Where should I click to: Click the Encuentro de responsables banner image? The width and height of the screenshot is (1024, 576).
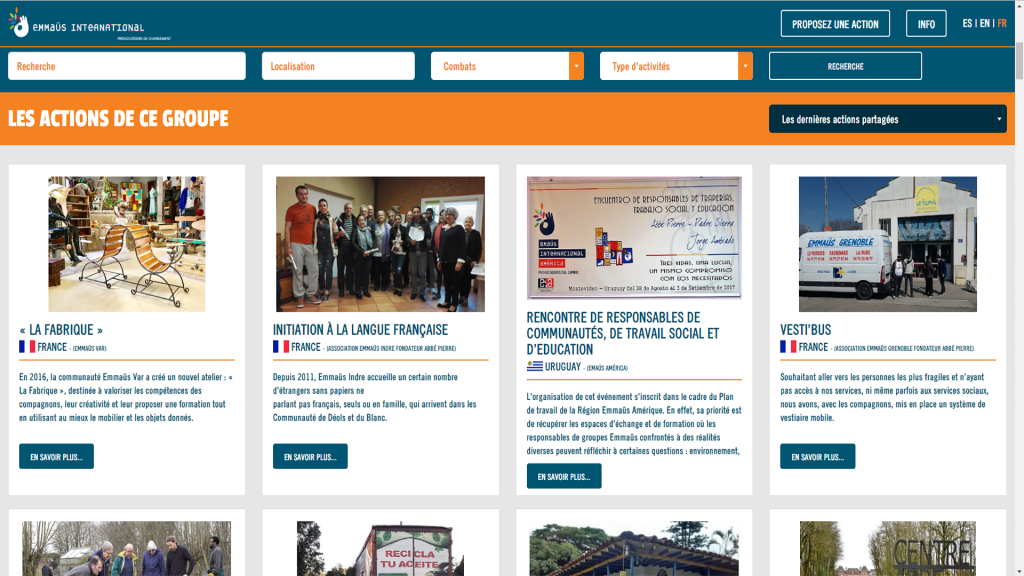[x=634, y=237]
